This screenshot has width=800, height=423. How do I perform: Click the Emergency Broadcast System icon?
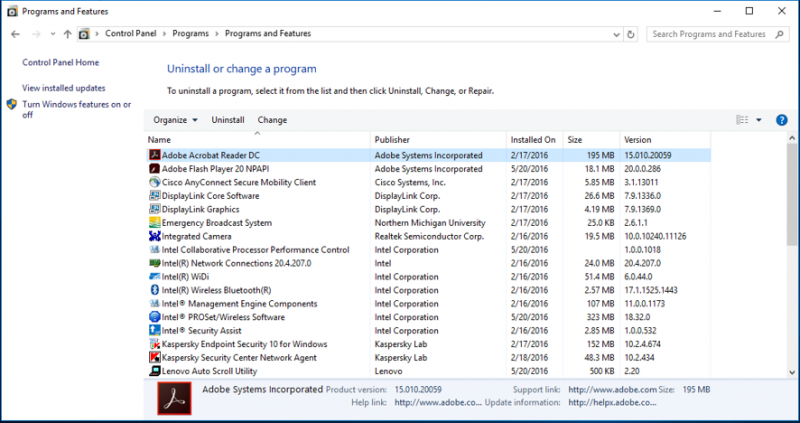155,222
